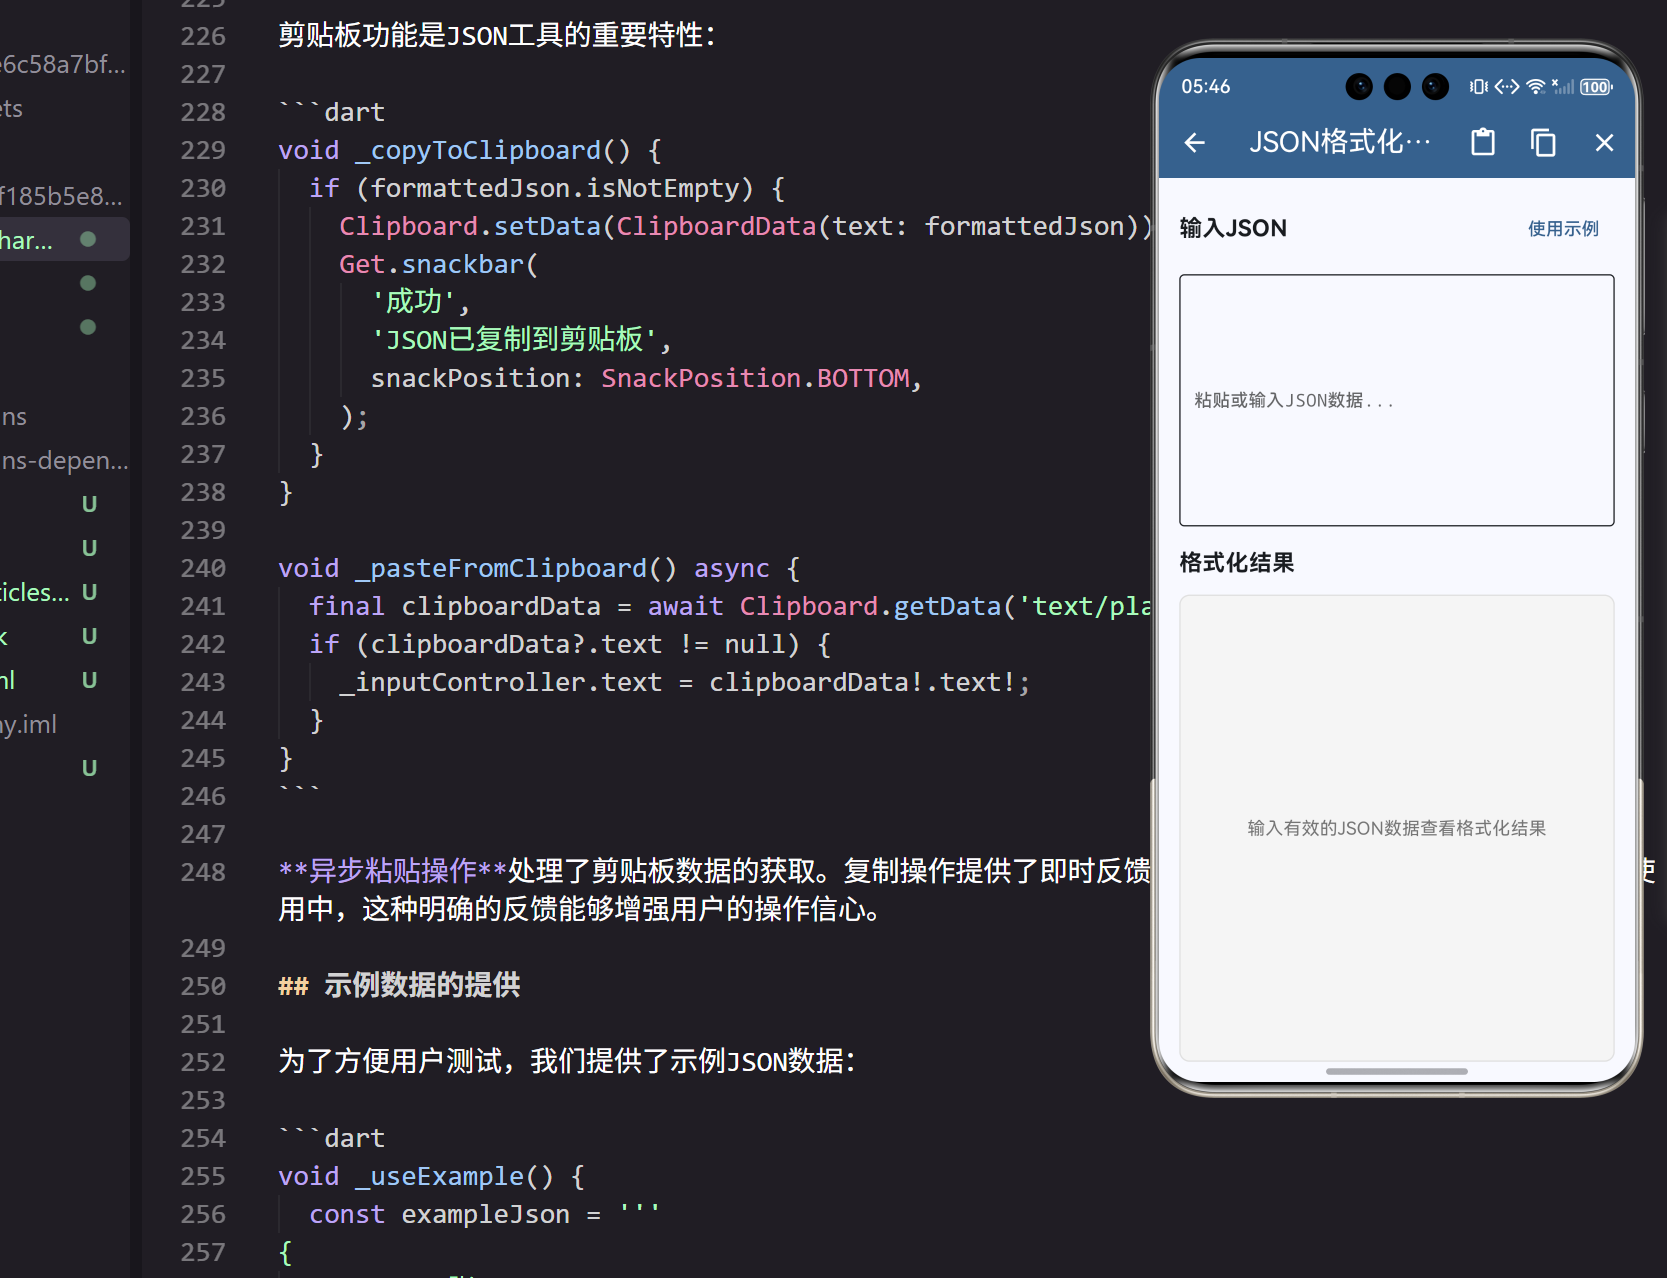Click the Wi-Fi icon in phone status bar
The image size is (1667, 1278).
pyautogui.click(x=1536, y=87)
